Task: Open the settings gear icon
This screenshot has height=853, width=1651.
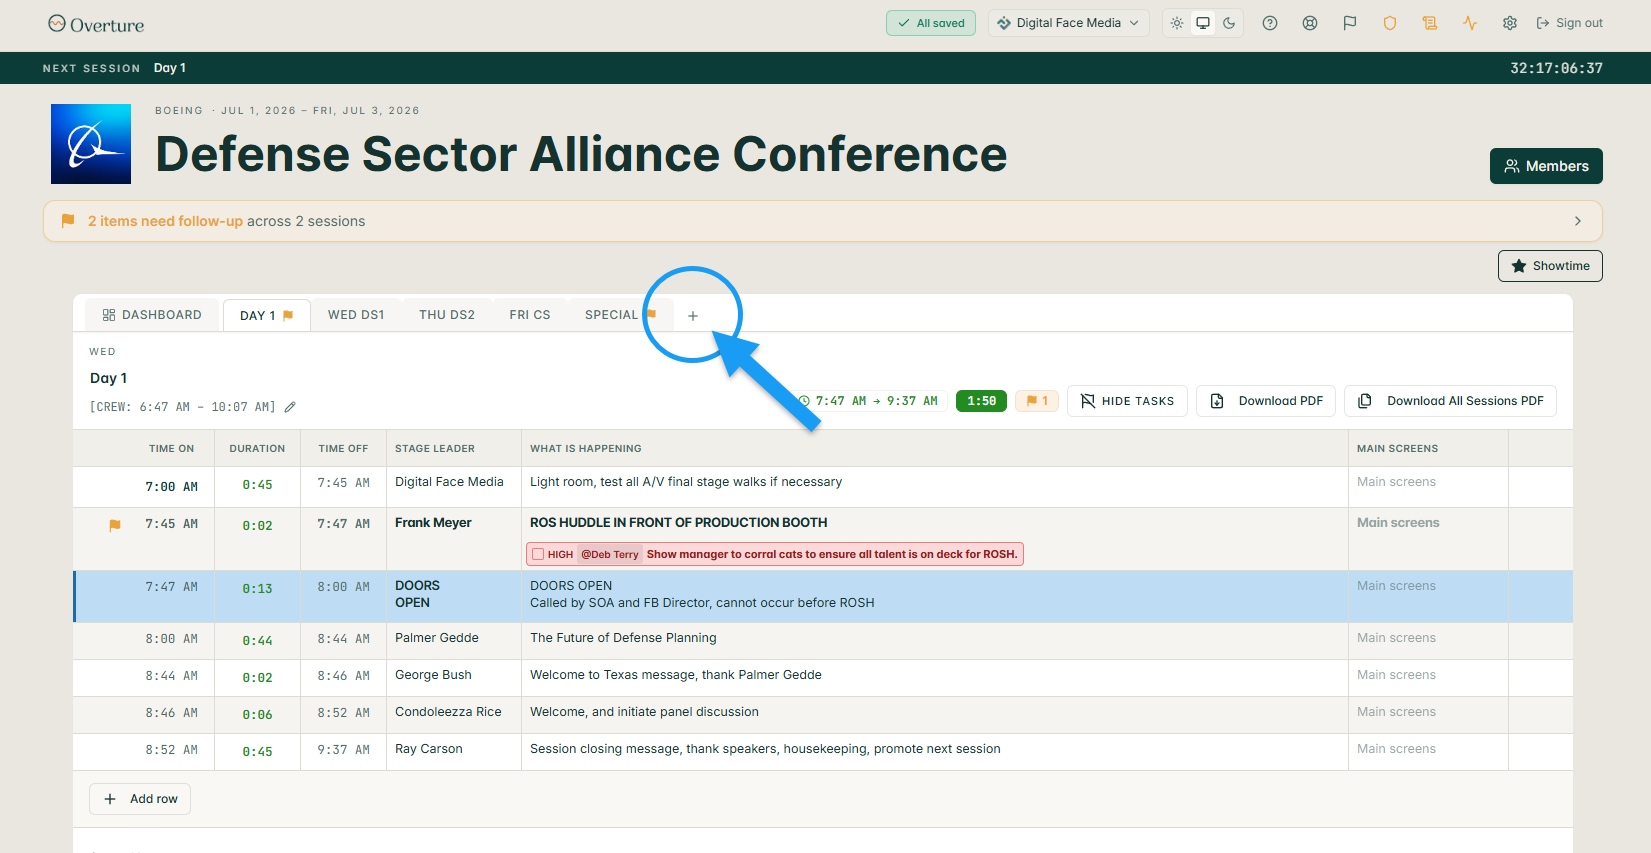Action: (1510, 23)
